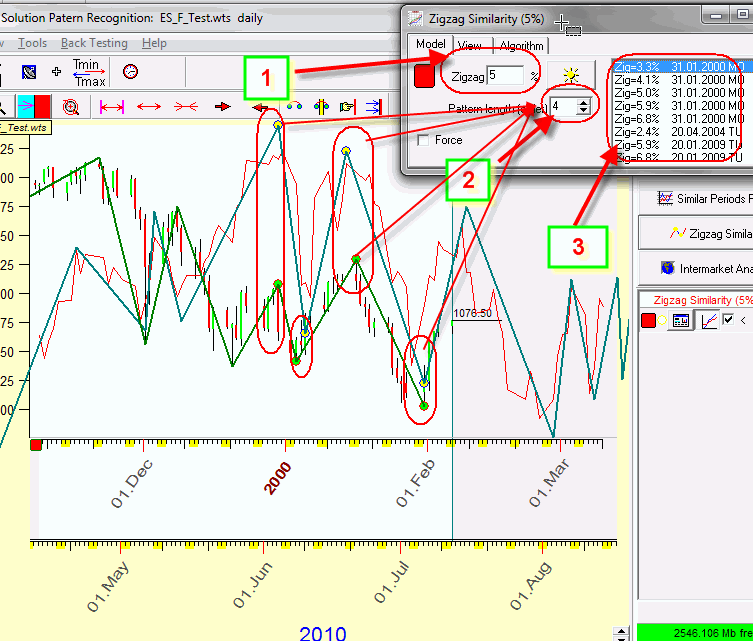Image resolution: width=753 pixels, height=641 pixels.
Task: Click the red target zoom icon
Action: click(70, 106)
